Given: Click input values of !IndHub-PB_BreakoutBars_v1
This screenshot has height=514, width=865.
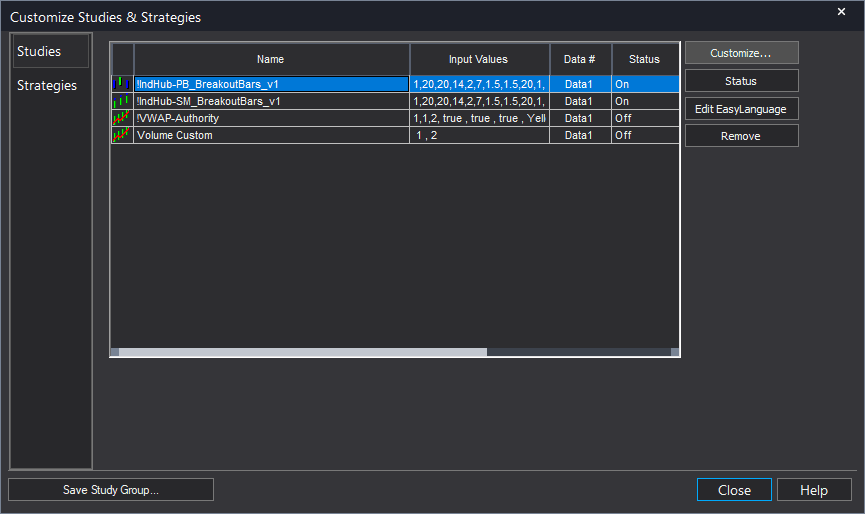Looking at the screenshot, I should click(x=479, y=84).
